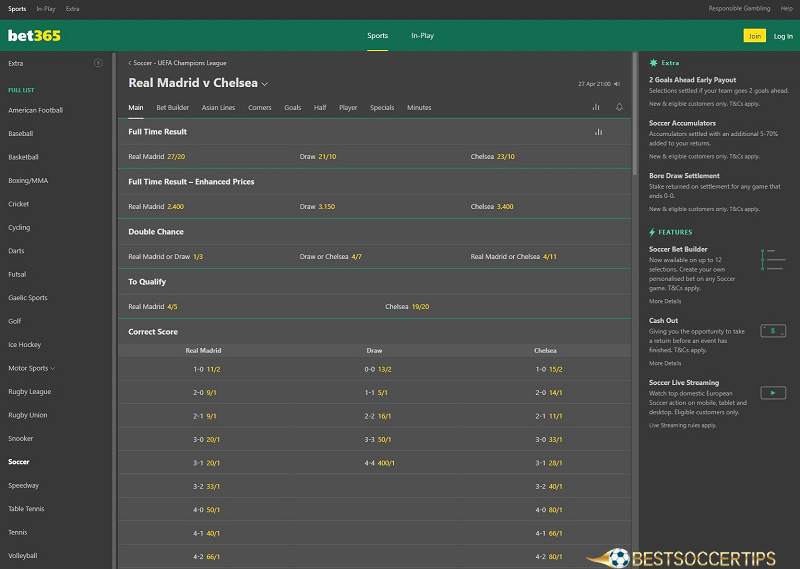The width and height of the screenshot is (800, 569).
Task: Collapse the Full Time Result – Enhanced Prices section
Action: (x=374, y=182)
